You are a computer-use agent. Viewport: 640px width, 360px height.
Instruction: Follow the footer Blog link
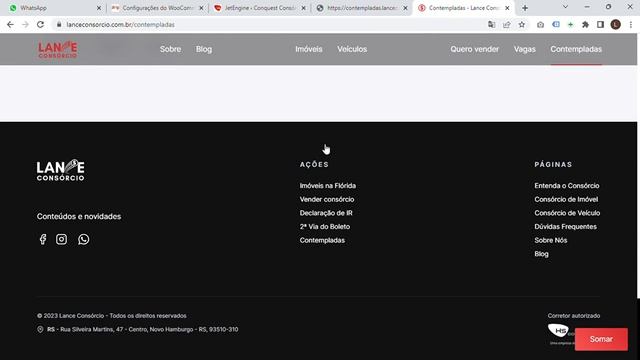[542, 254]
